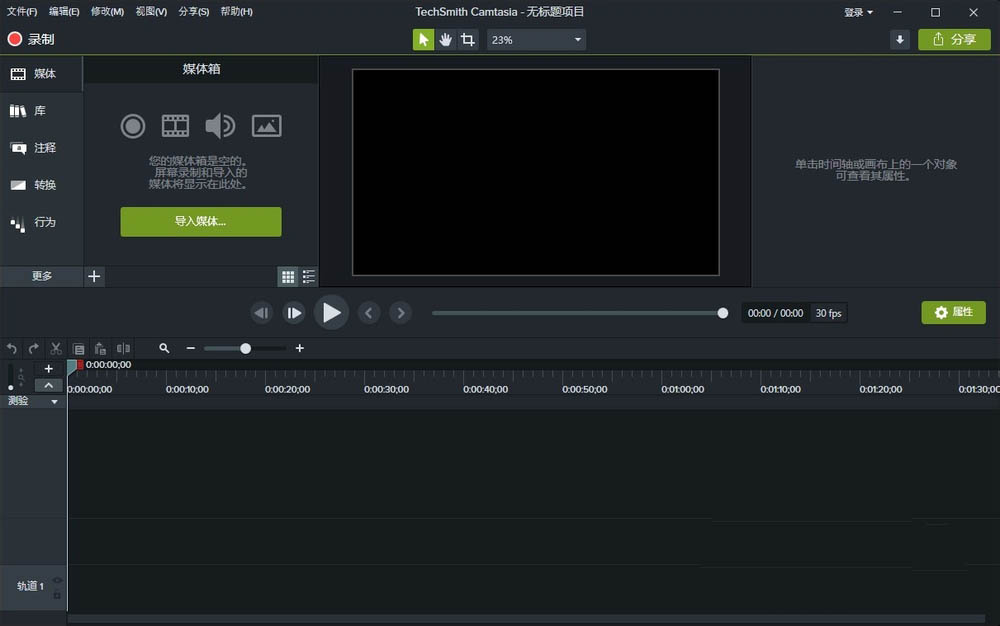
Task: Open the 测验 dropdown above the tracks
Action: (x=30, y=400)
